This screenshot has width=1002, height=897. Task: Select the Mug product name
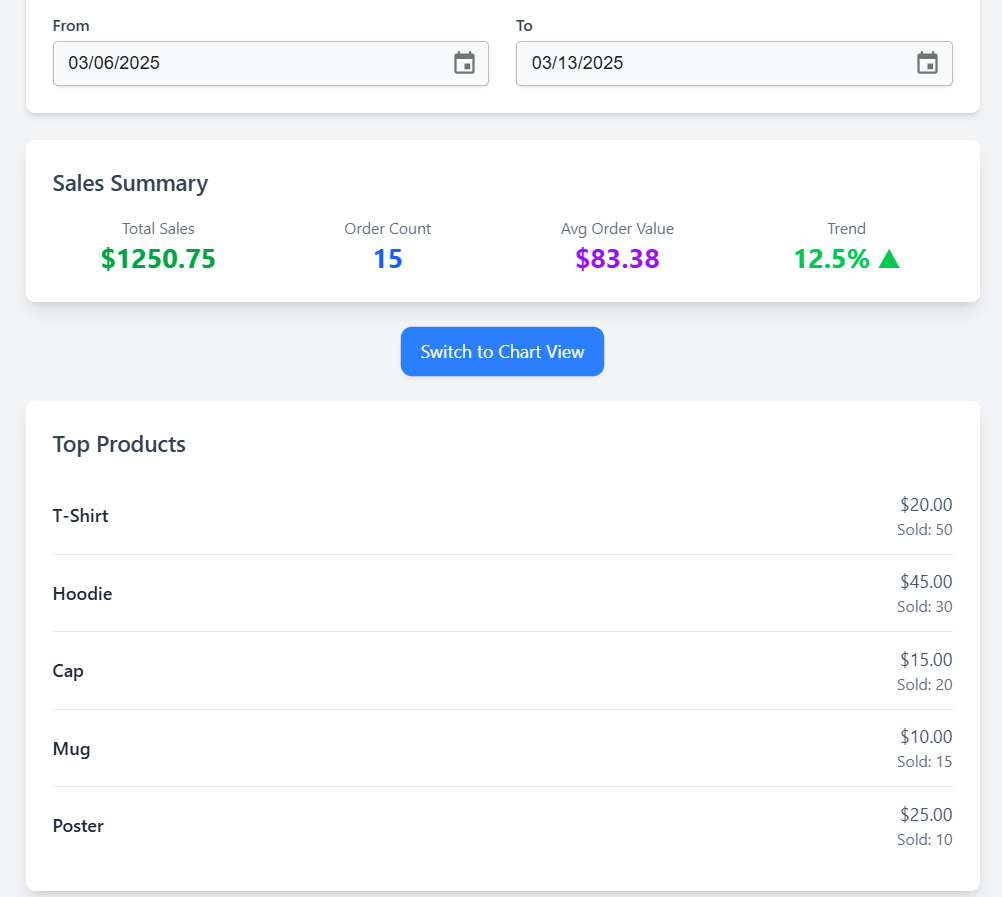71,749
